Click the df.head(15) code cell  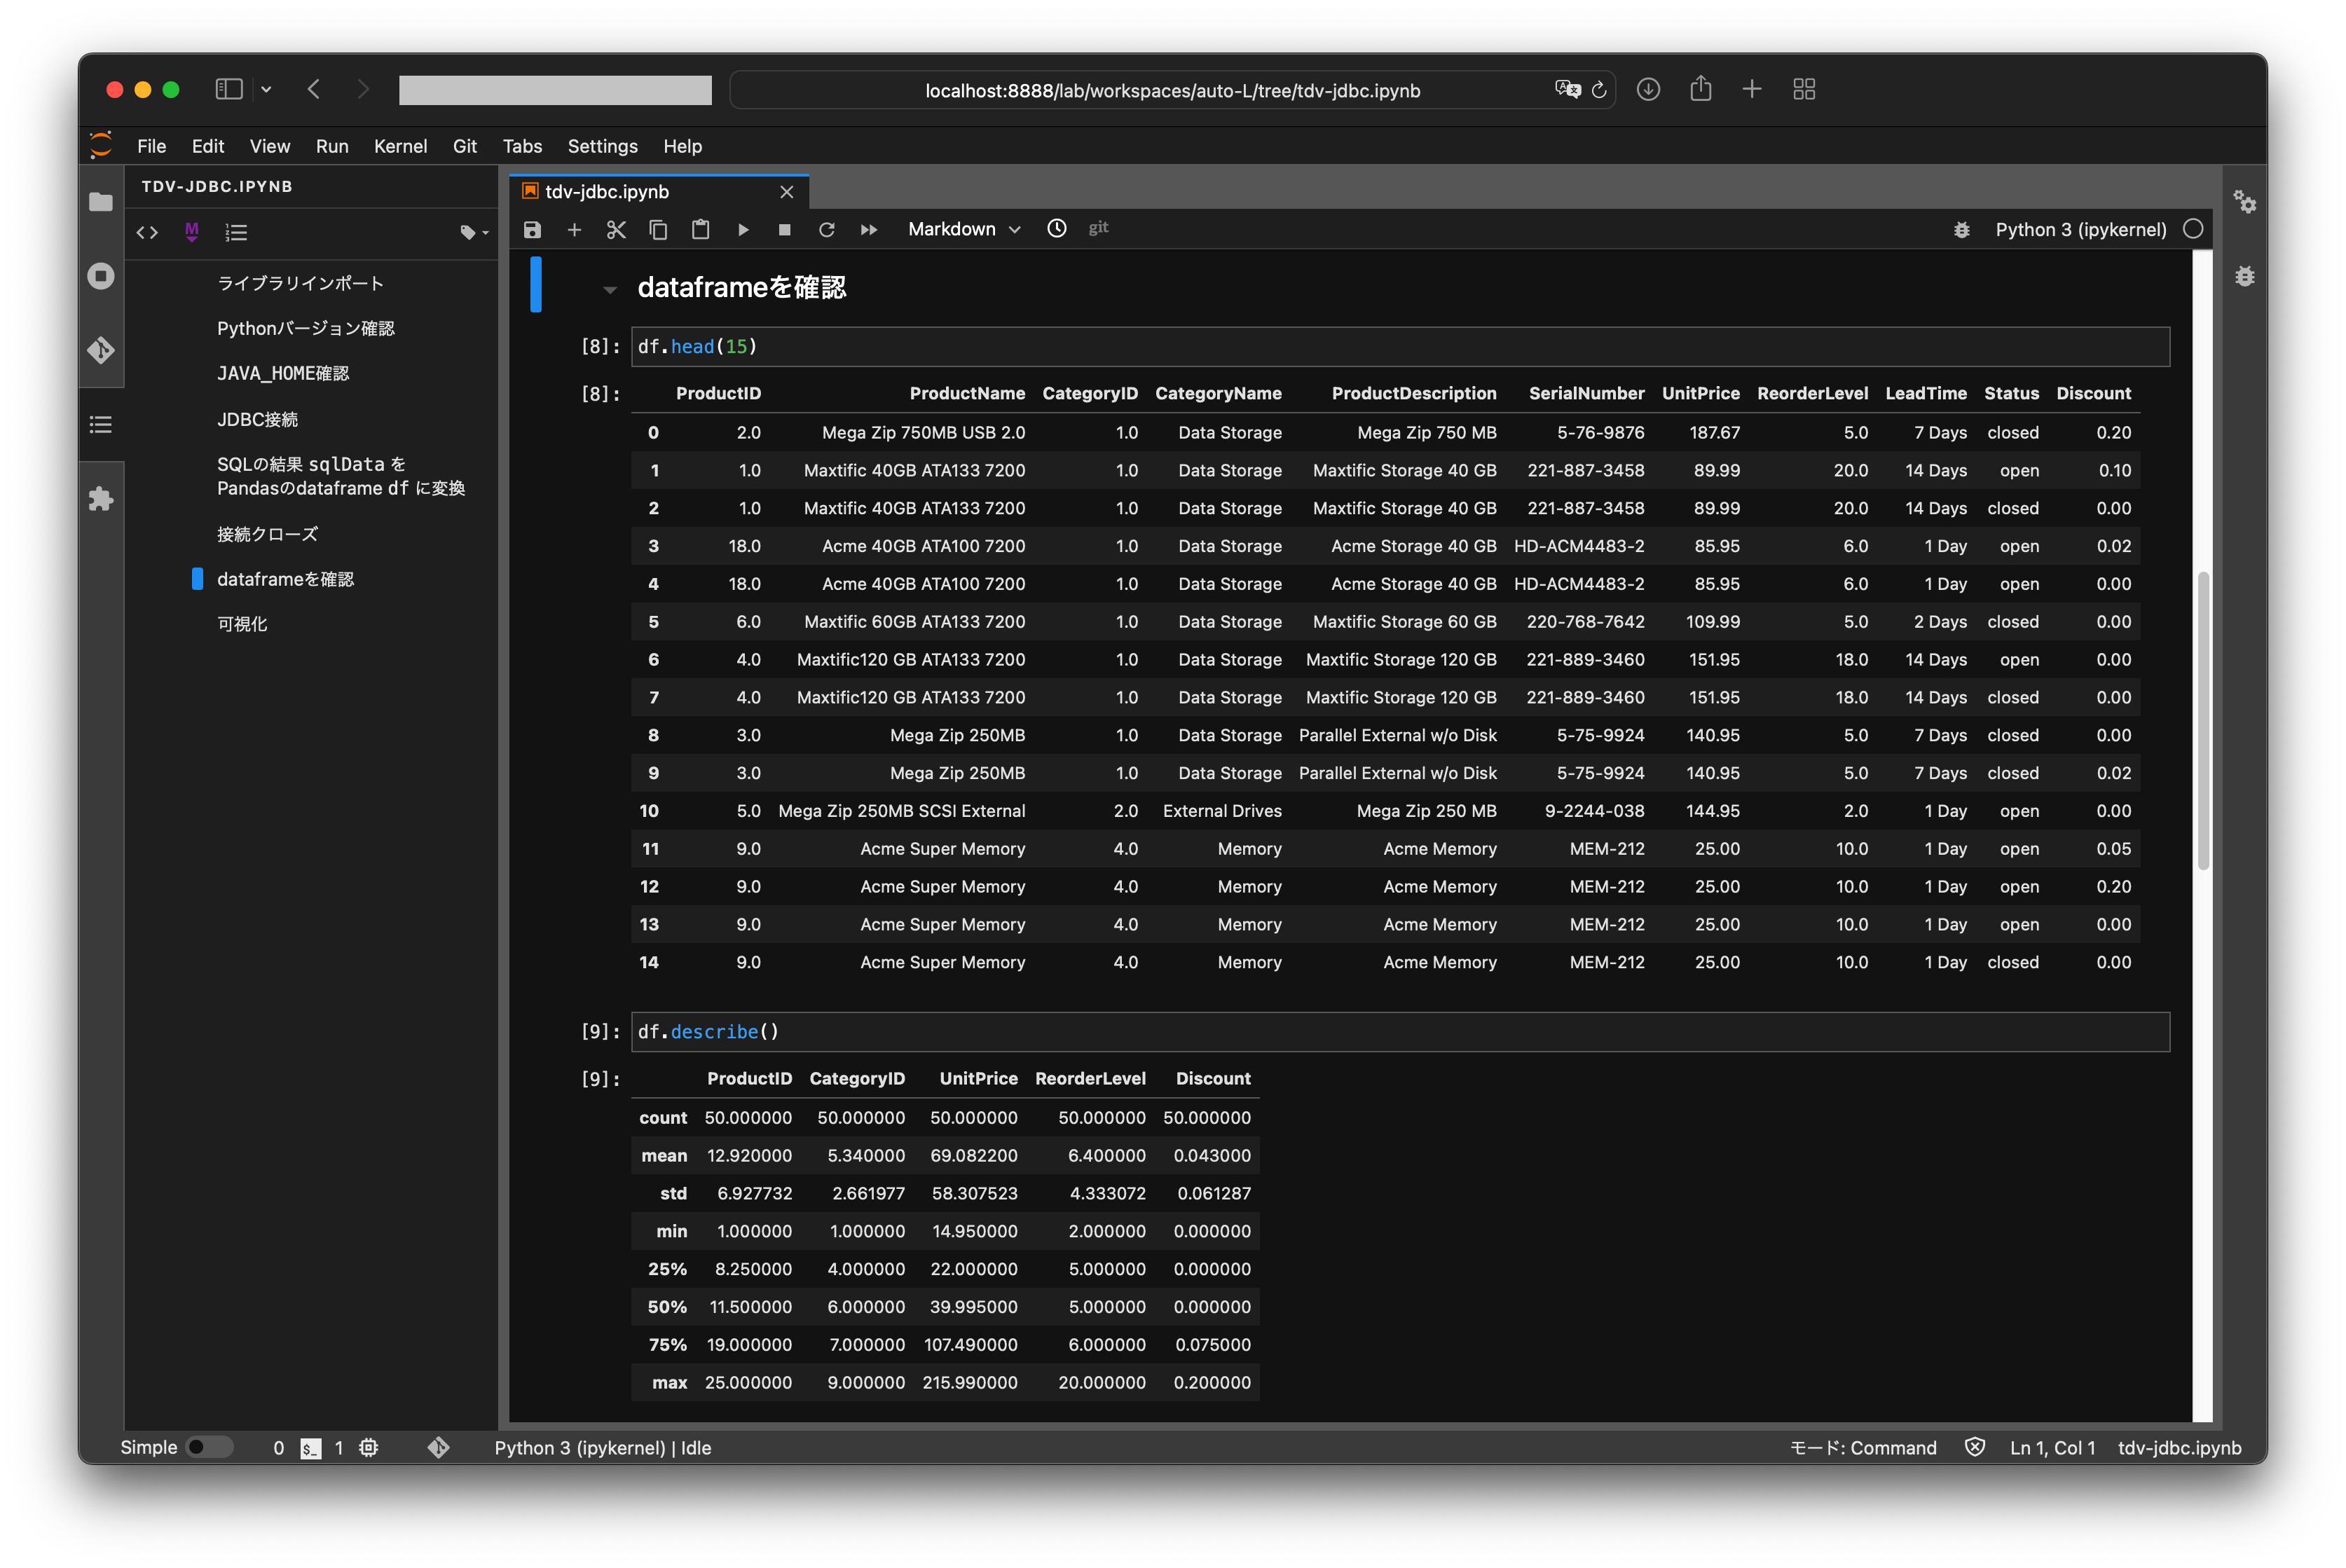1400,346
